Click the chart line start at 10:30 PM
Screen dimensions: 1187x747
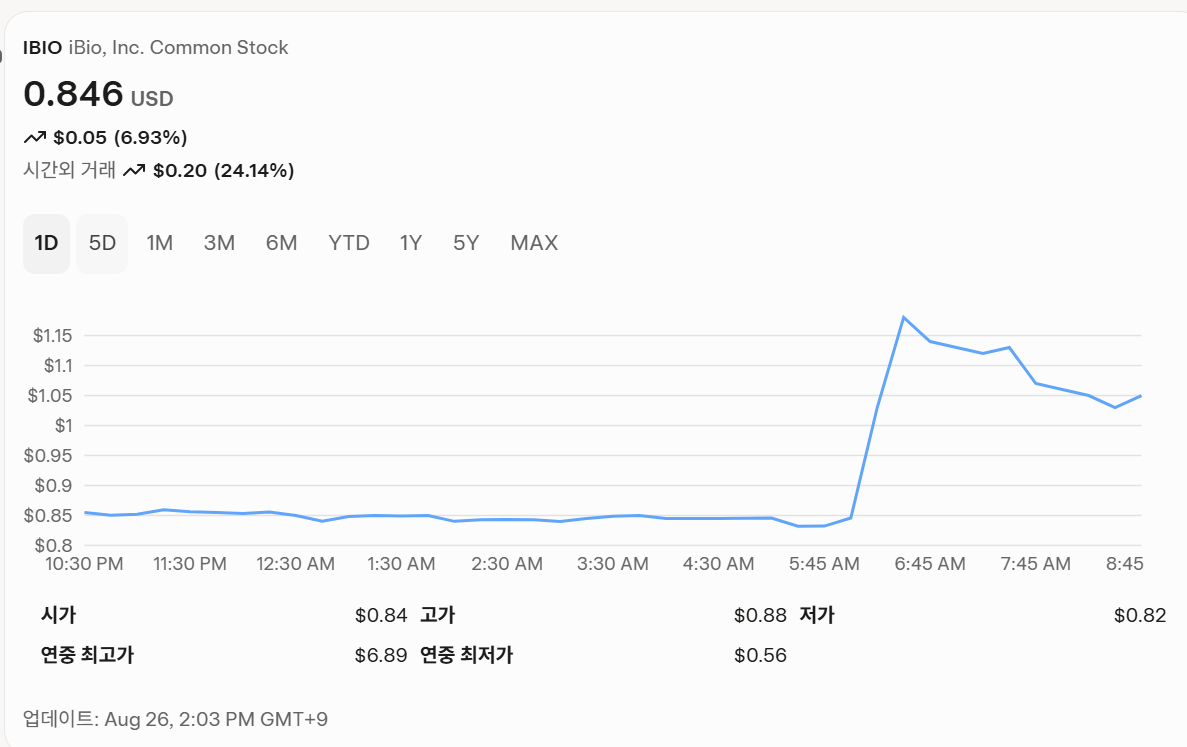point(86,512)
